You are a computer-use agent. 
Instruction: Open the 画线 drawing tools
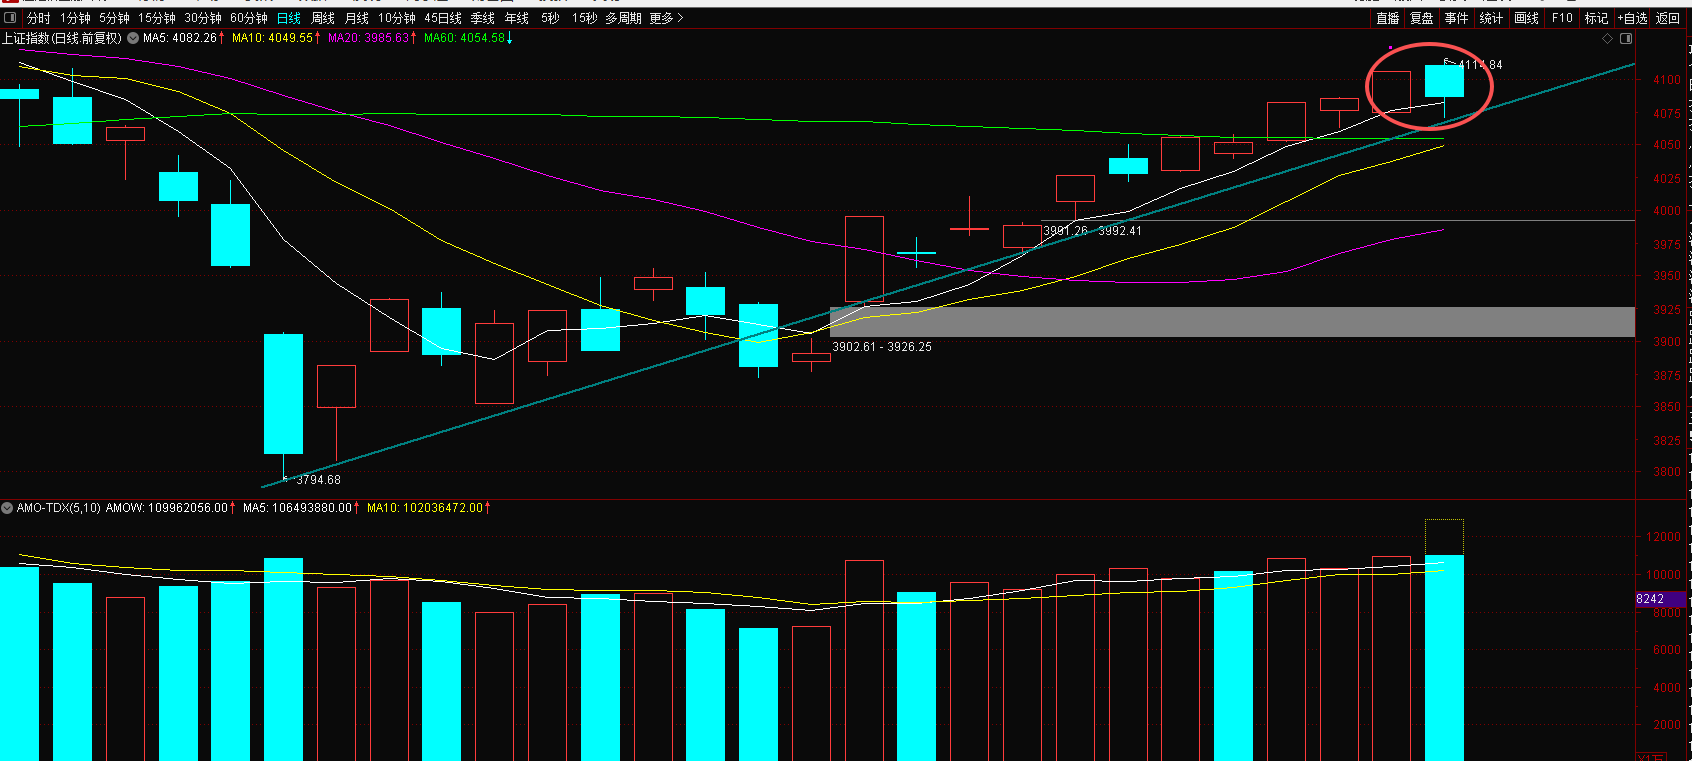tap(1526, 18)
